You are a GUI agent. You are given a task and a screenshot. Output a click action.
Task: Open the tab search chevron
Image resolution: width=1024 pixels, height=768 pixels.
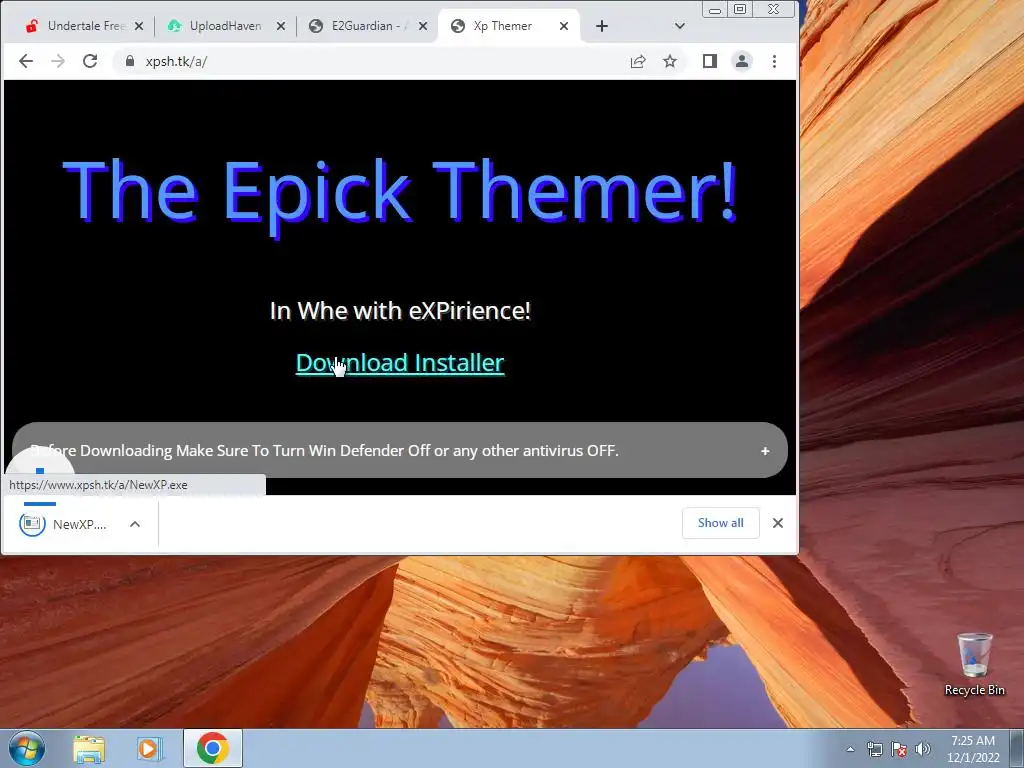680,26
